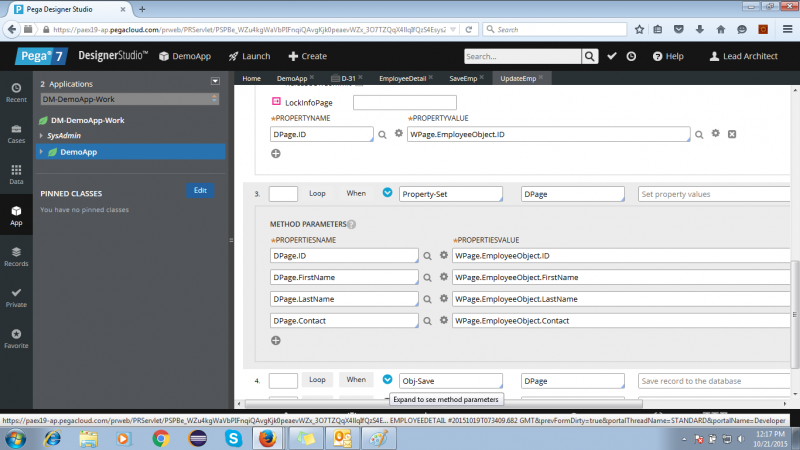Open search for DPage.ID in PROPERTYNAME
800x450 pixels.
tap(382, 135)
